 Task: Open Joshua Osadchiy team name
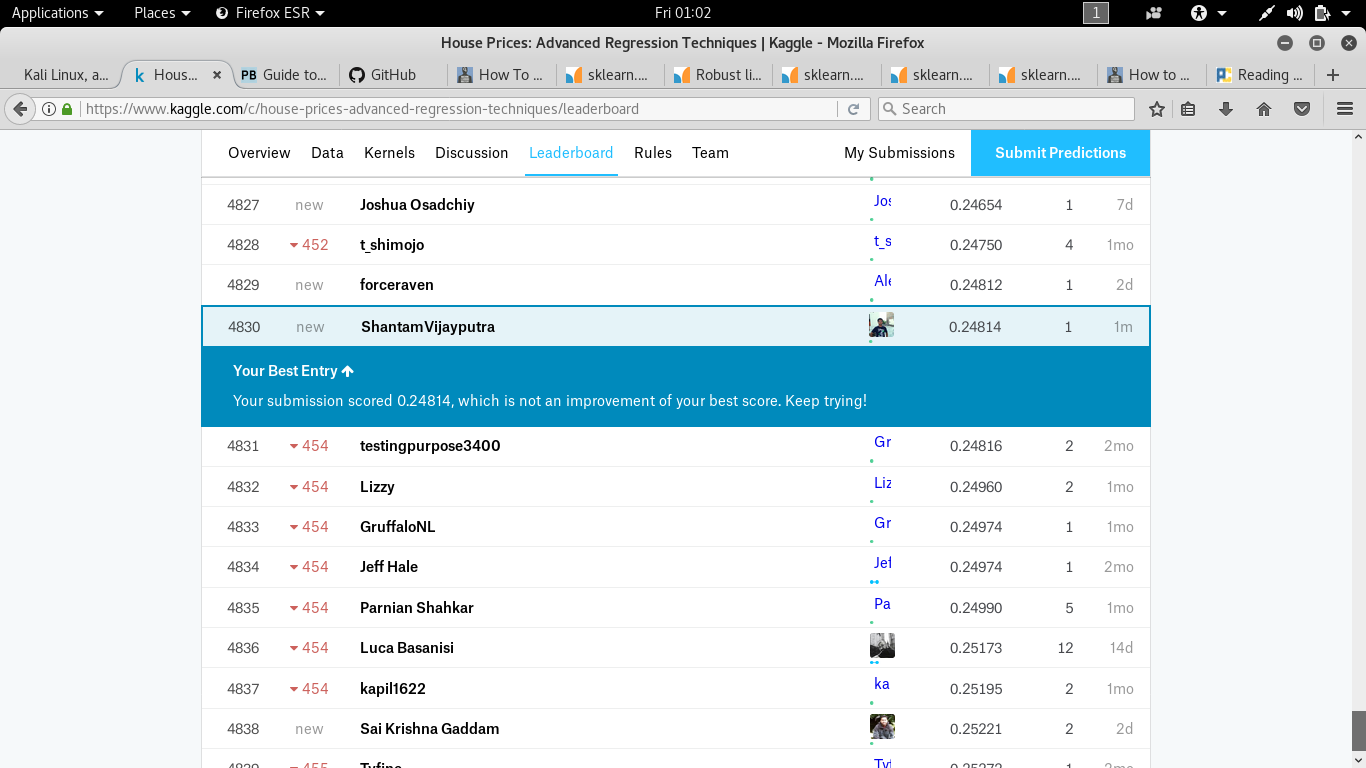(417, 205)
